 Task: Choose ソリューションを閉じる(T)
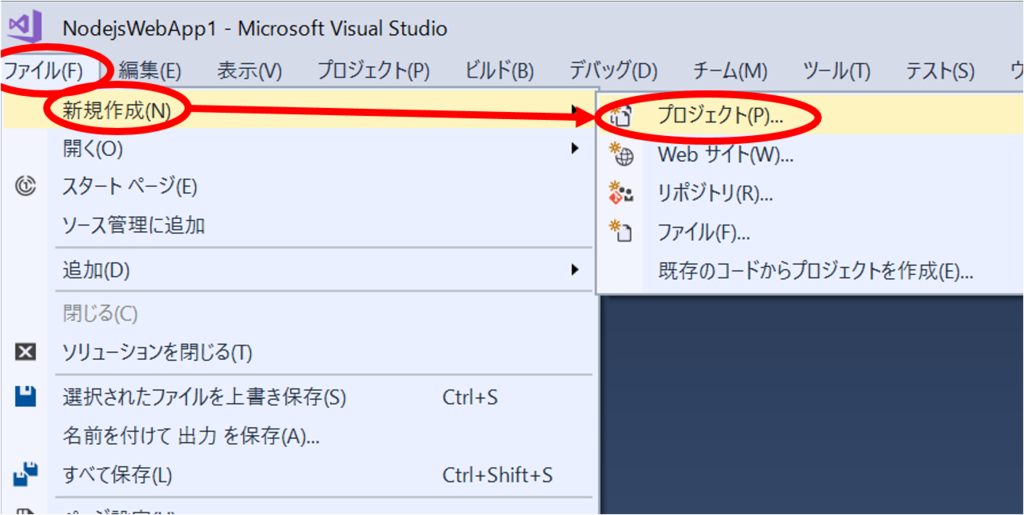point(299,353)
